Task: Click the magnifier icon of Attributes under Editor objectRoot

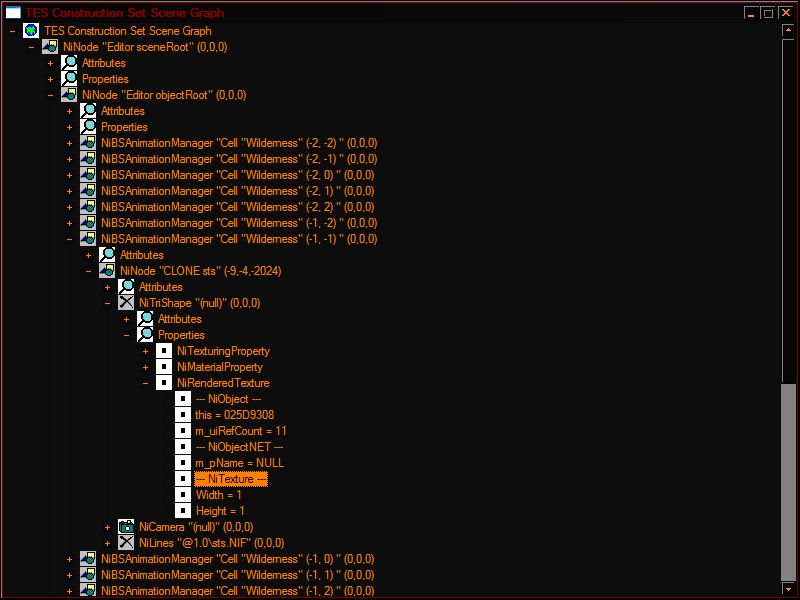Action: pyautogui.click(x=88, y=111)
